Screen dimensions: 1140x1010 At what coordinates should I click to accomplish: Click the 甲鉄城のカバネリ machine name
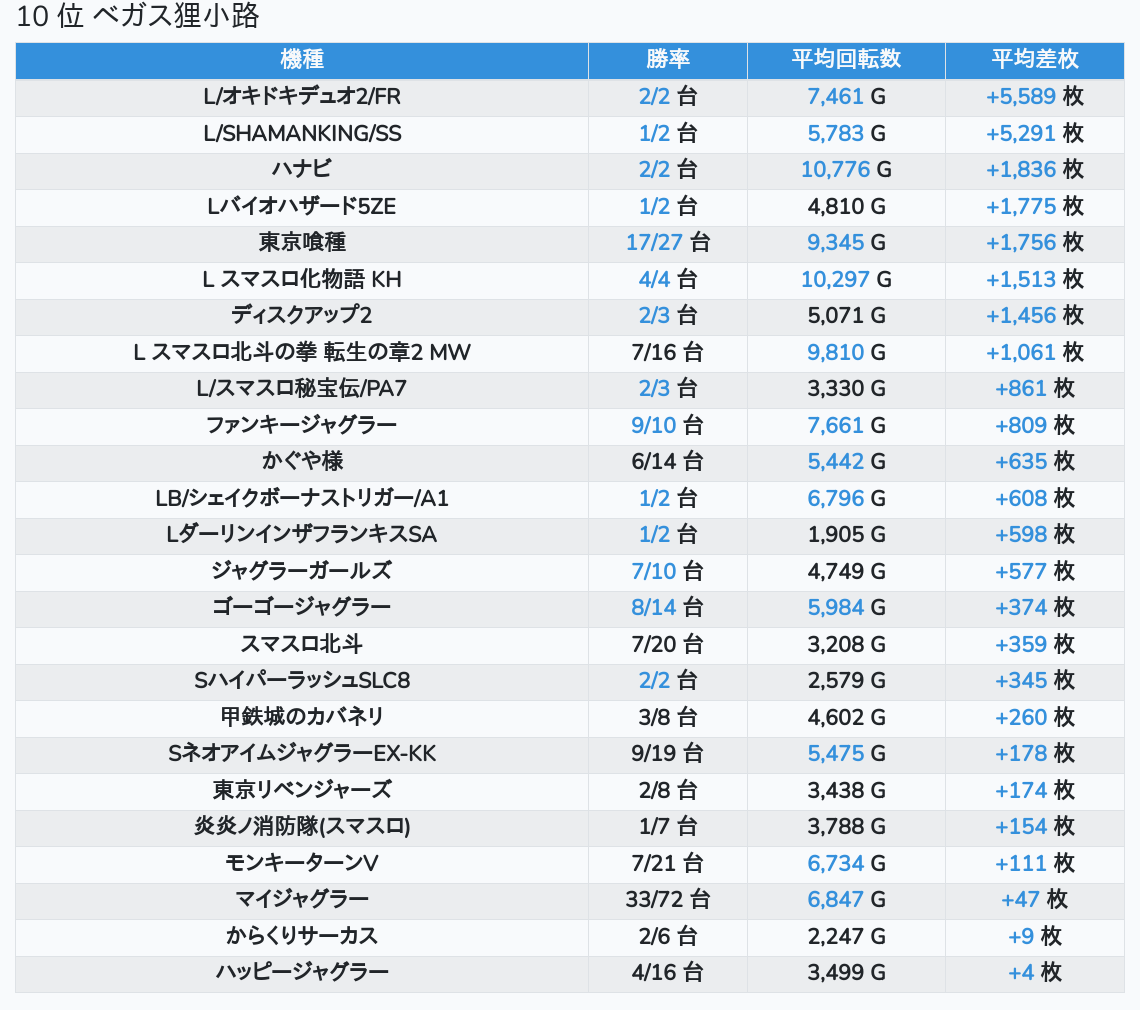click(x=302, y=718)
